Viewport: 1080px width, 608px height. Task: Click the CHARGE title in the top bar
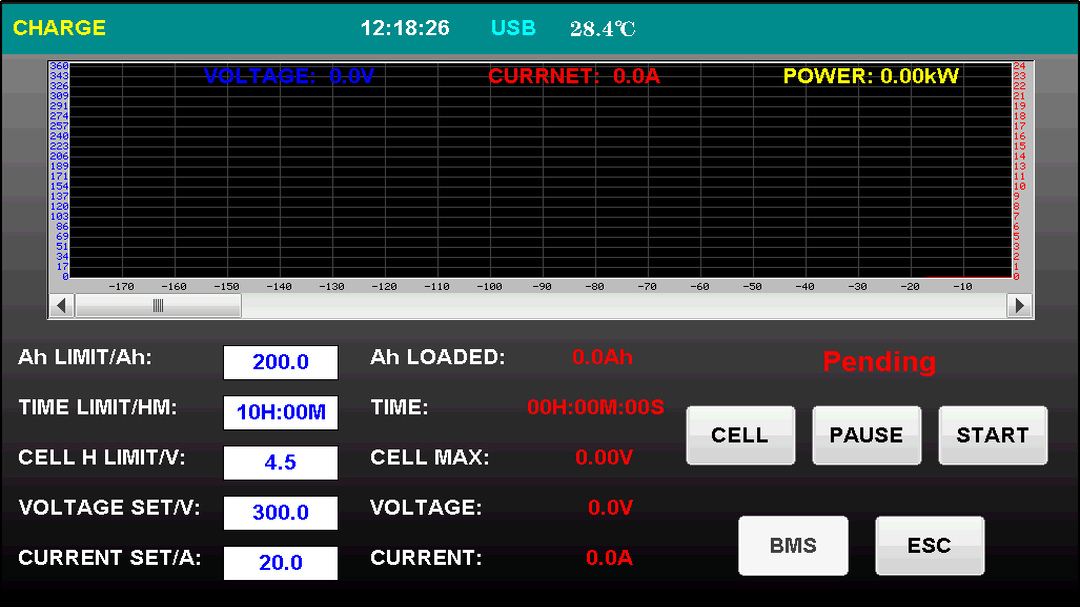coord(59,28)
